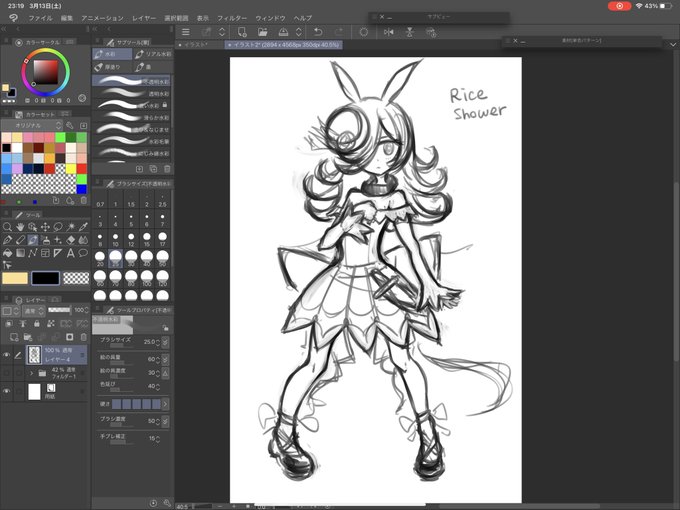Select the Pencil tool
This screenshot has width=680, height=510.
pos(20,240)
